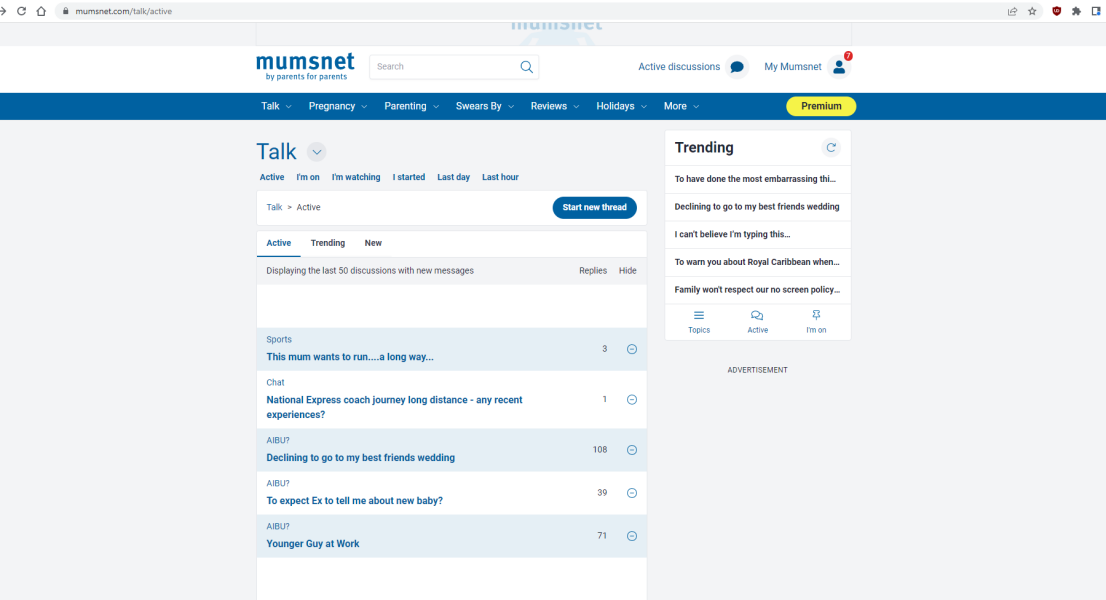This screenshot has width=1106, height=600.
Task: Refresh the Trending list
Action: coord(831,147)
